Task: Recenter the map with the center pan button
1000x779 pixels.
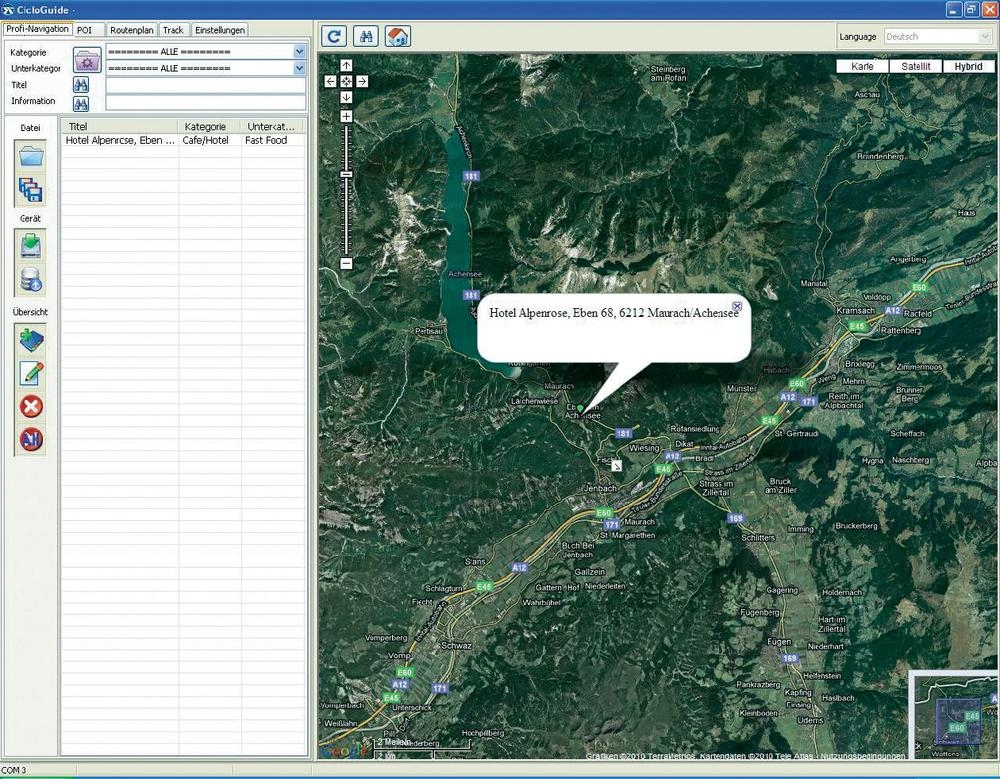Action: (346, 82)
